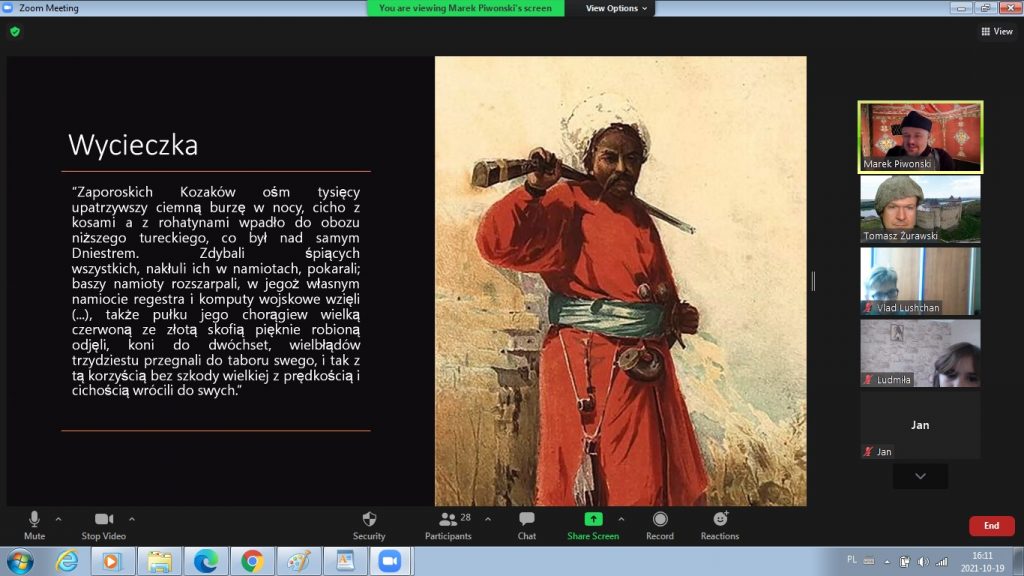This screenshot has width=1024, height=576.
Task: Open Google Chrome from the taskbar
Action: 252,561
